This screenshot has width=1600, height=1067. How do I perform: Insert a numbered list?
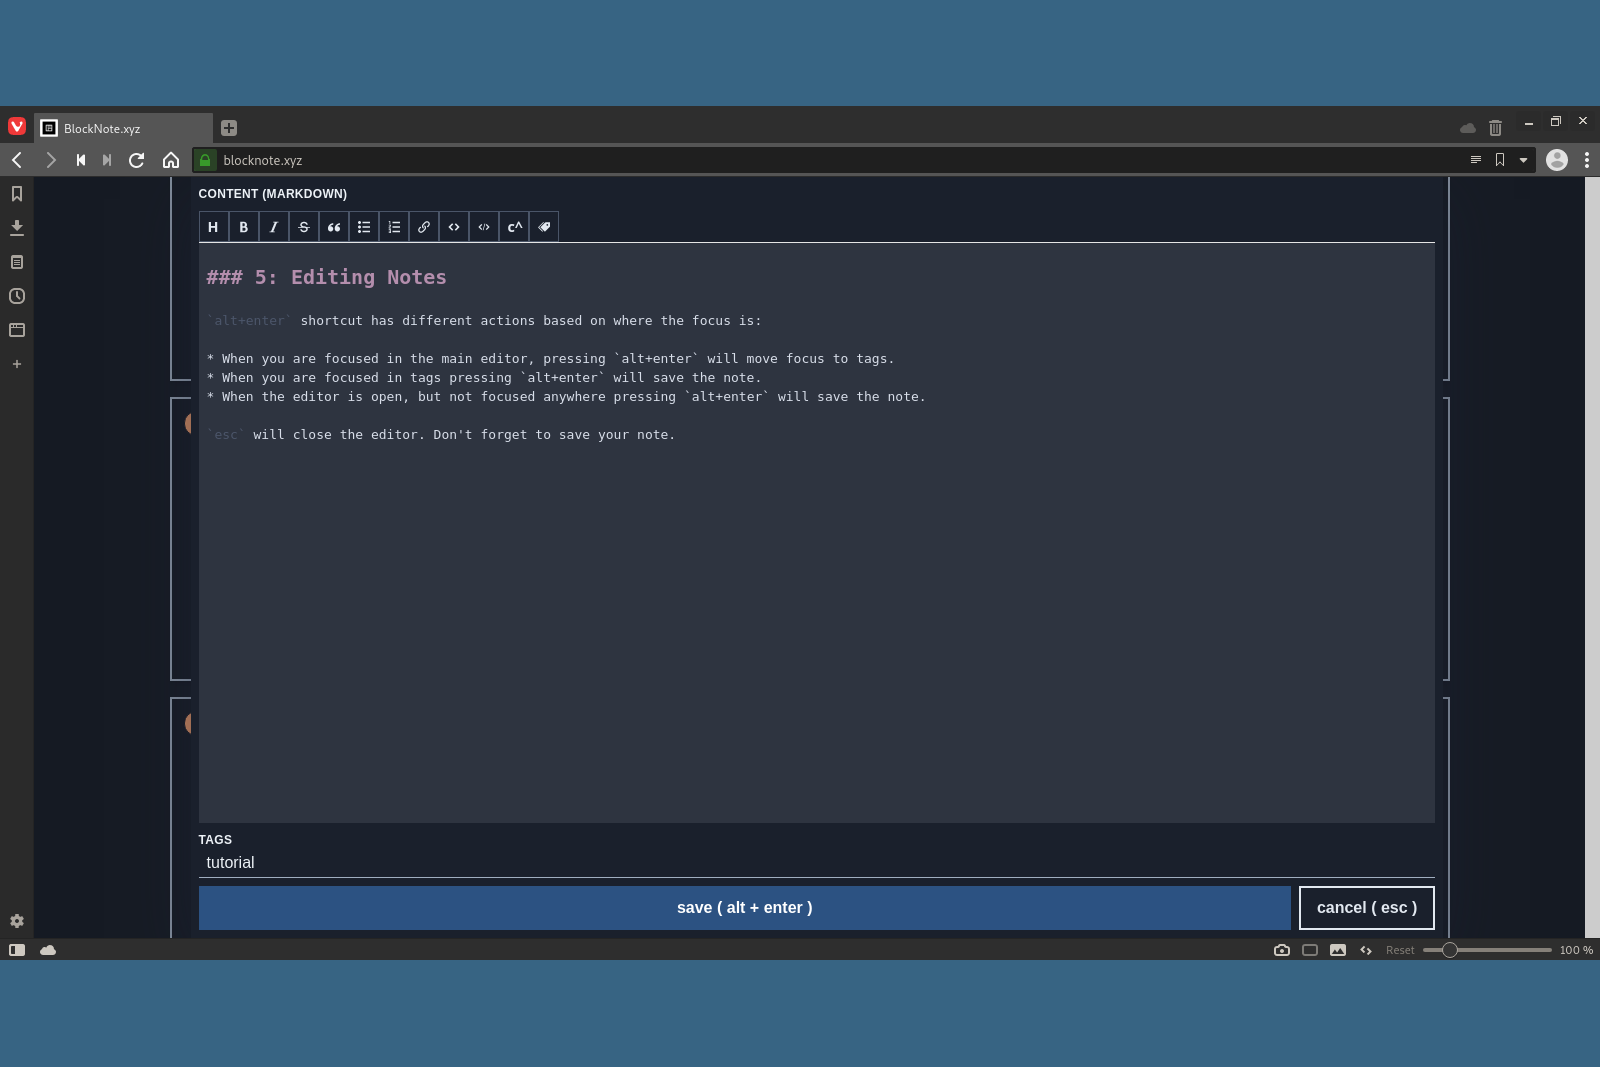pos(393,227)
